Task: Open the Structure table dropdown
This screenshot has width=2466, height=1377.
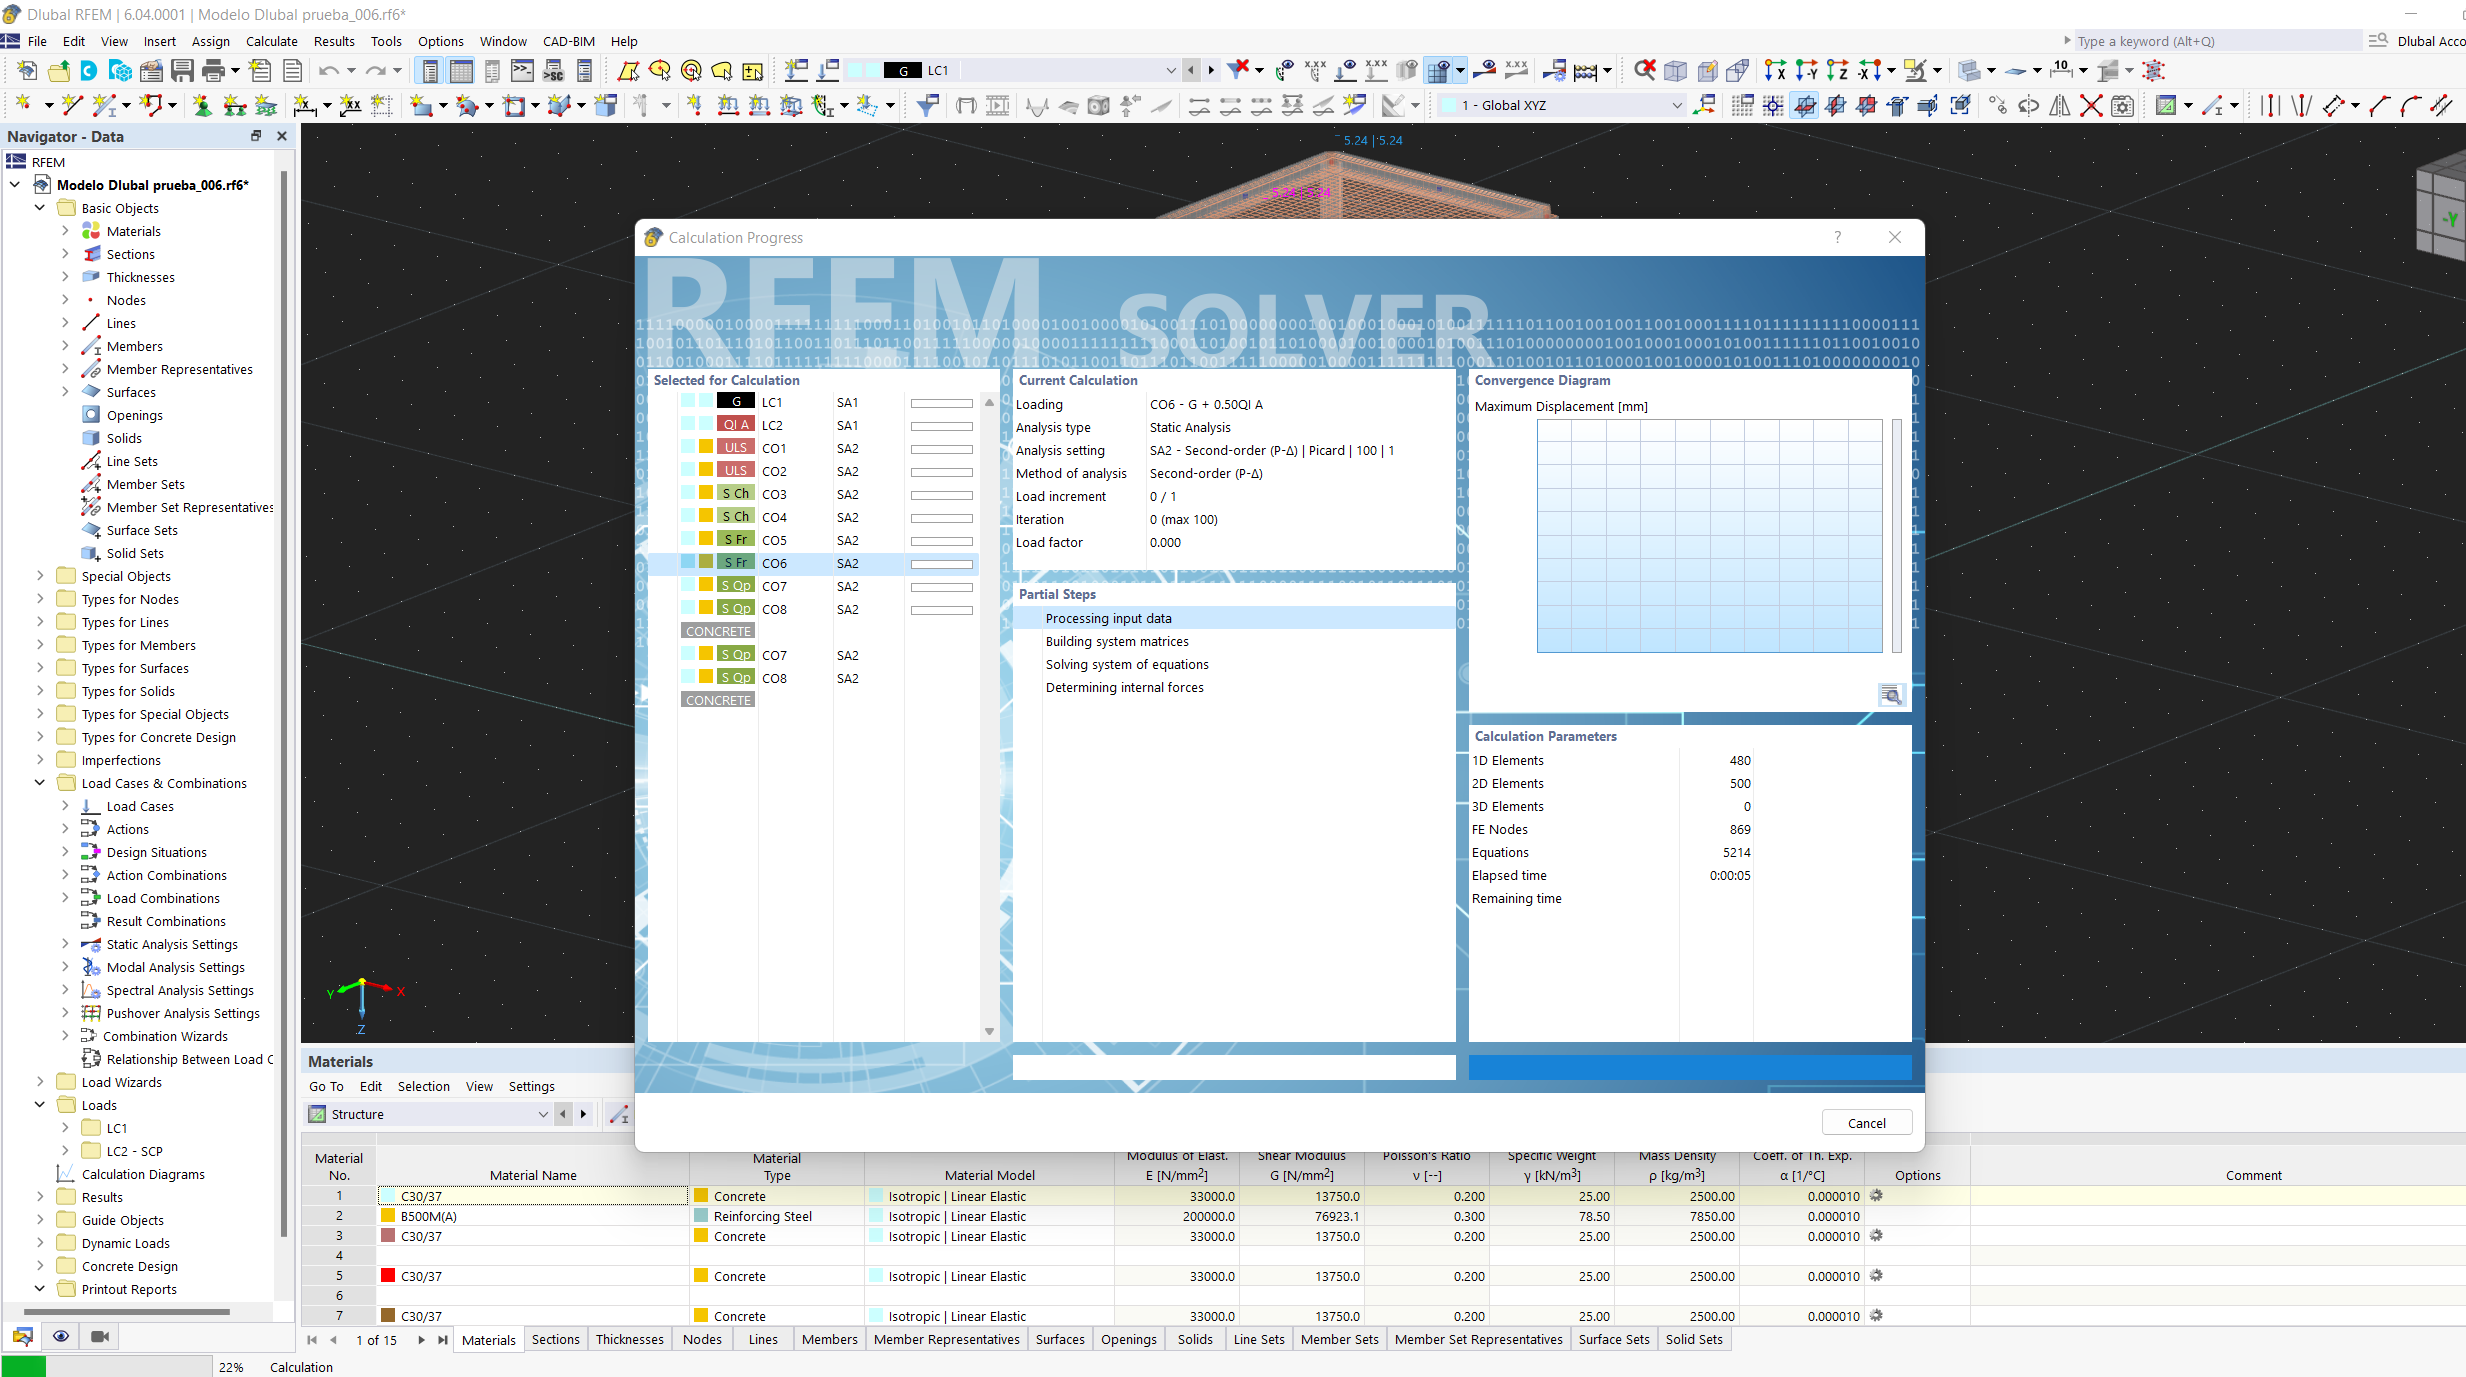Action: point(543,1114)
